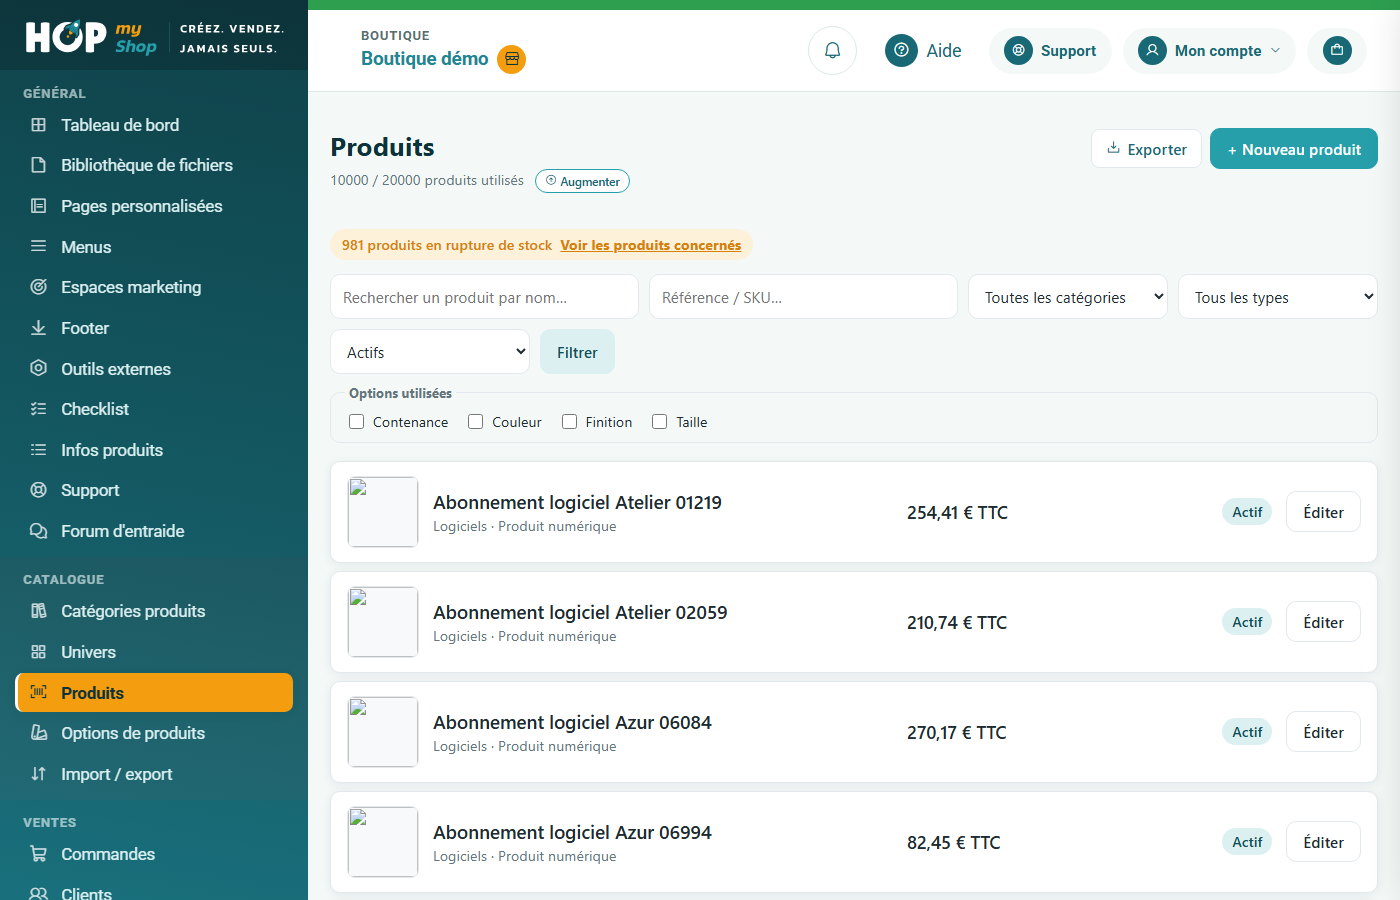Click the Référence / SKU input field
1400x900 pixels.
(x=803, y=297)
